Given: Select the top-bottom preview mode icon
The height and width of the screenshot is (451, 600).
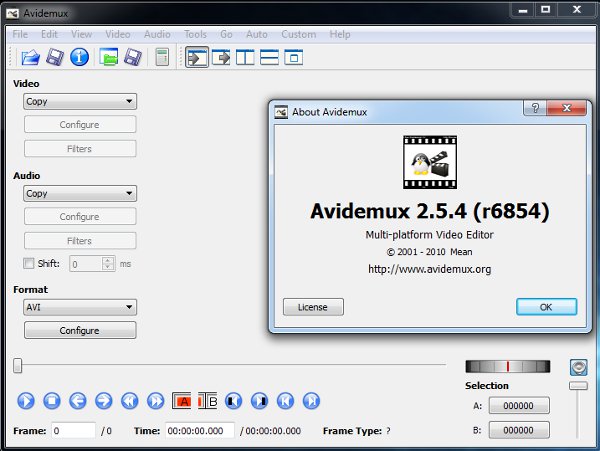Looking at the screenshot, I should click(x=269, y=58).
